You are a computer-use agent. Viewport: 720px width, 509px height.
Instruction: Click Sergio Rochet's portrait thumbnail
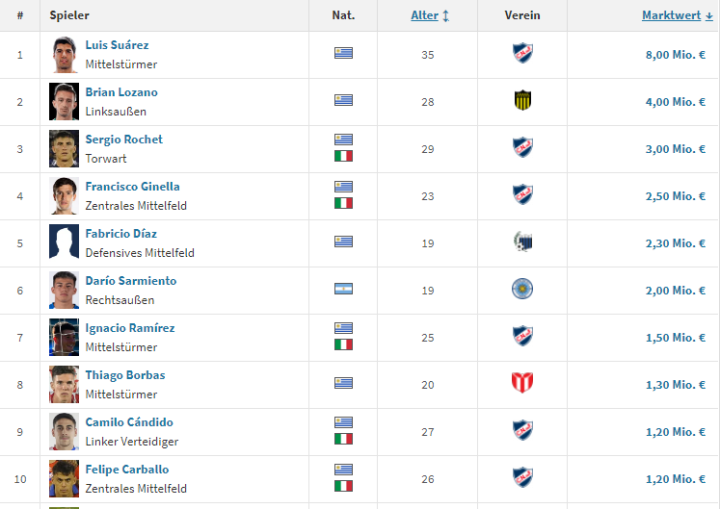(x=64, y=148)
